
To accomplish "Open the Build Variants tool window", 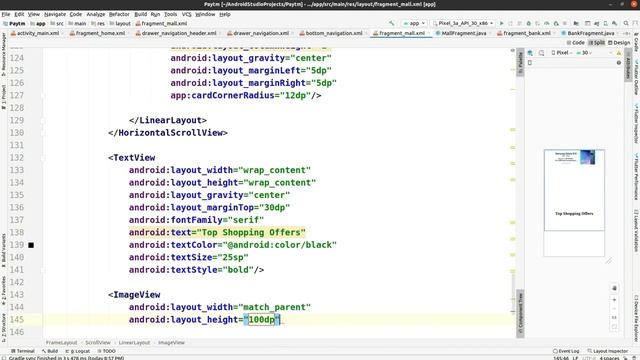I will click(x=3, y=250).
